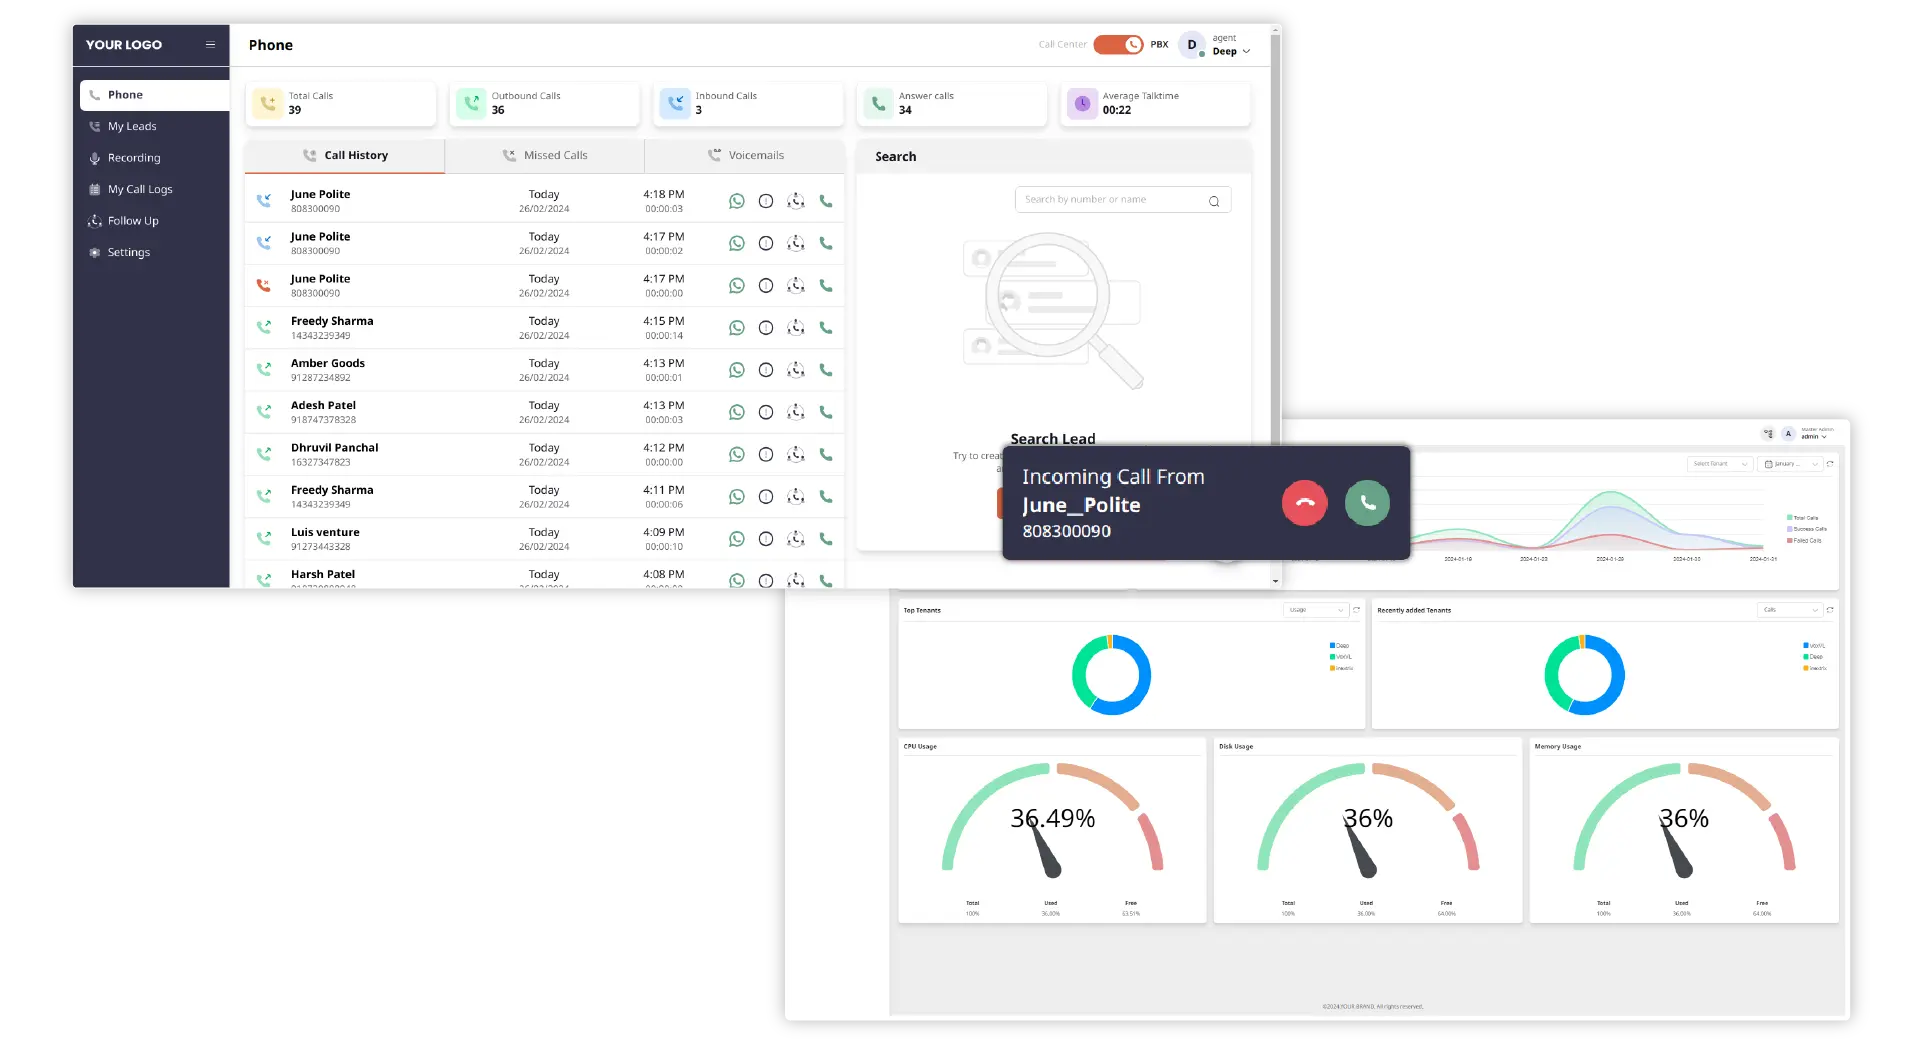
Task: Open My Leads in the sidebar
Action: pyautogui.click(x=132, y=127)
